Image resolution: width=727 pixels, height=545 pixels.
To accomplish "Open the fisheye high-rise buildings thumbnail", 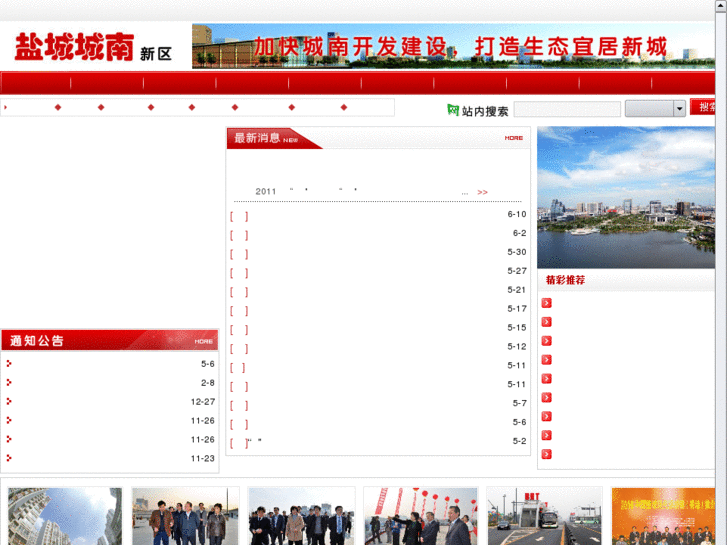I will pos(65,516).
